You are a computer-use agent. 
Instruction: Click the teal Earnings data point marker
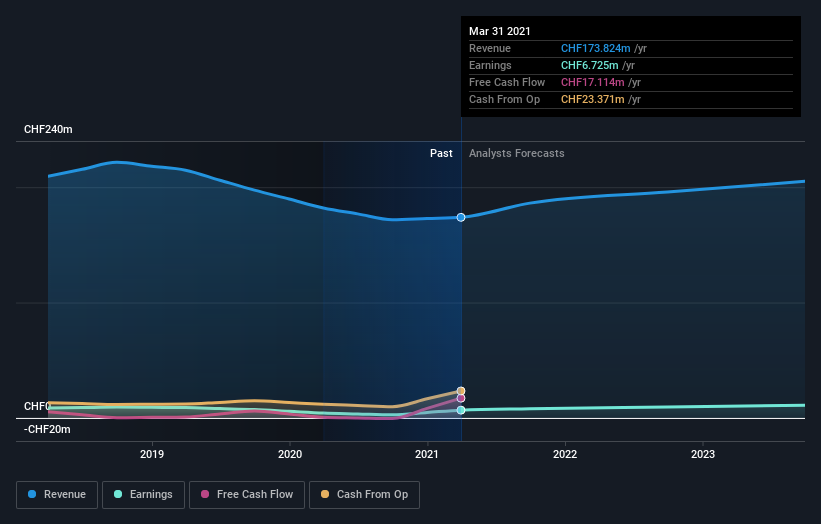[x=461, y=410]
